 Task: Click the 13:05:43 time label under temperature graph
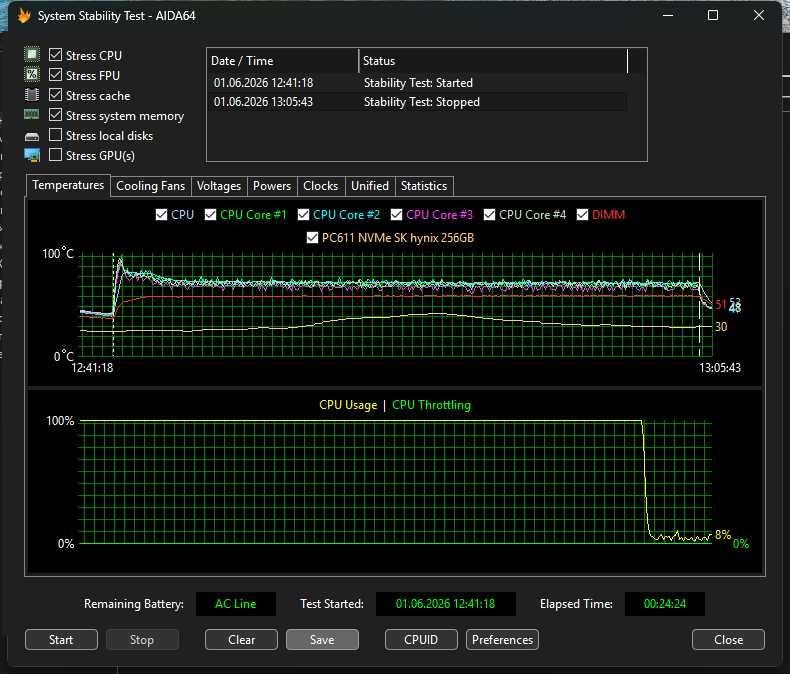pyautogui.click(x=719, y=368)
